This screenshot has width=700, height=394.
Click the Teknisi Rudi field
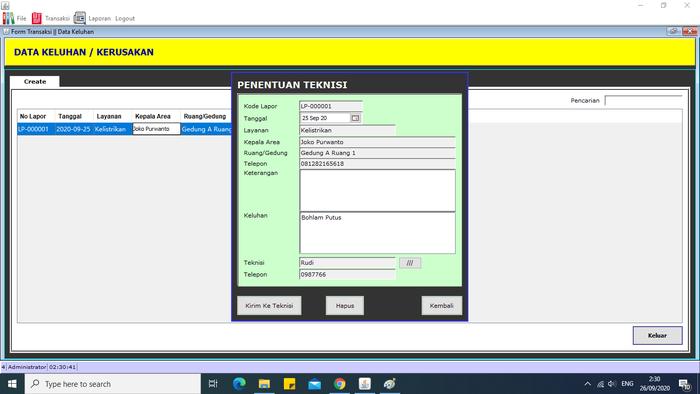click(347, 263)
